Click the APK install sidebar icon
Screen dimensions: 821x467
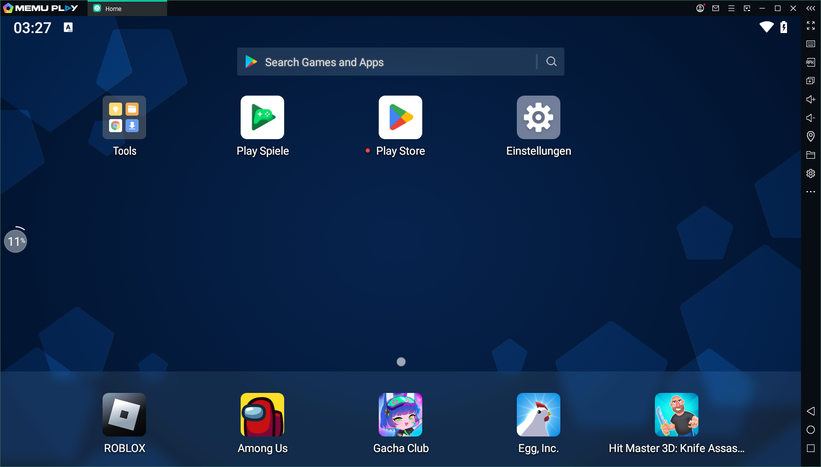[x=810, y=62]
